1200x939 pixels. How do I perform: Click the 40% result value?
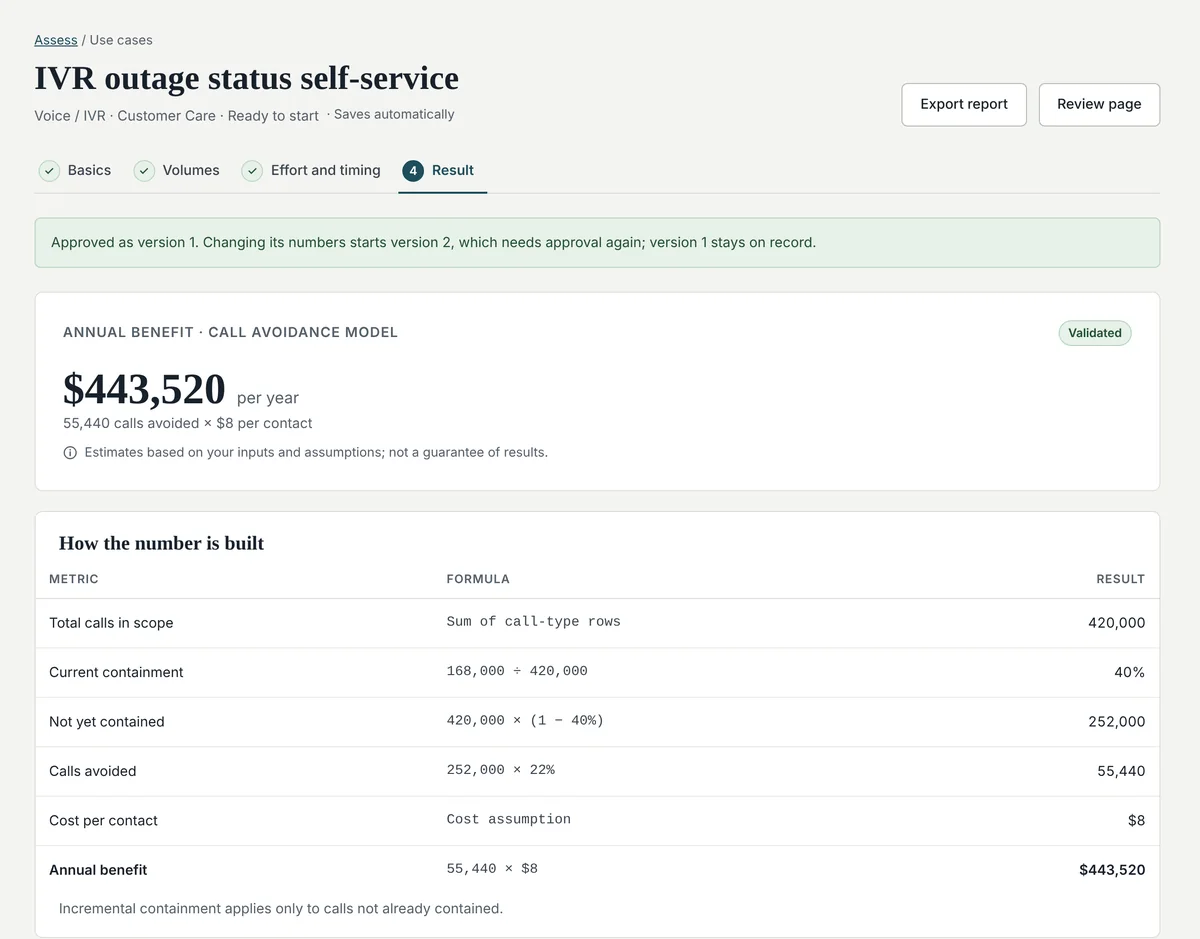[1130, 672]
